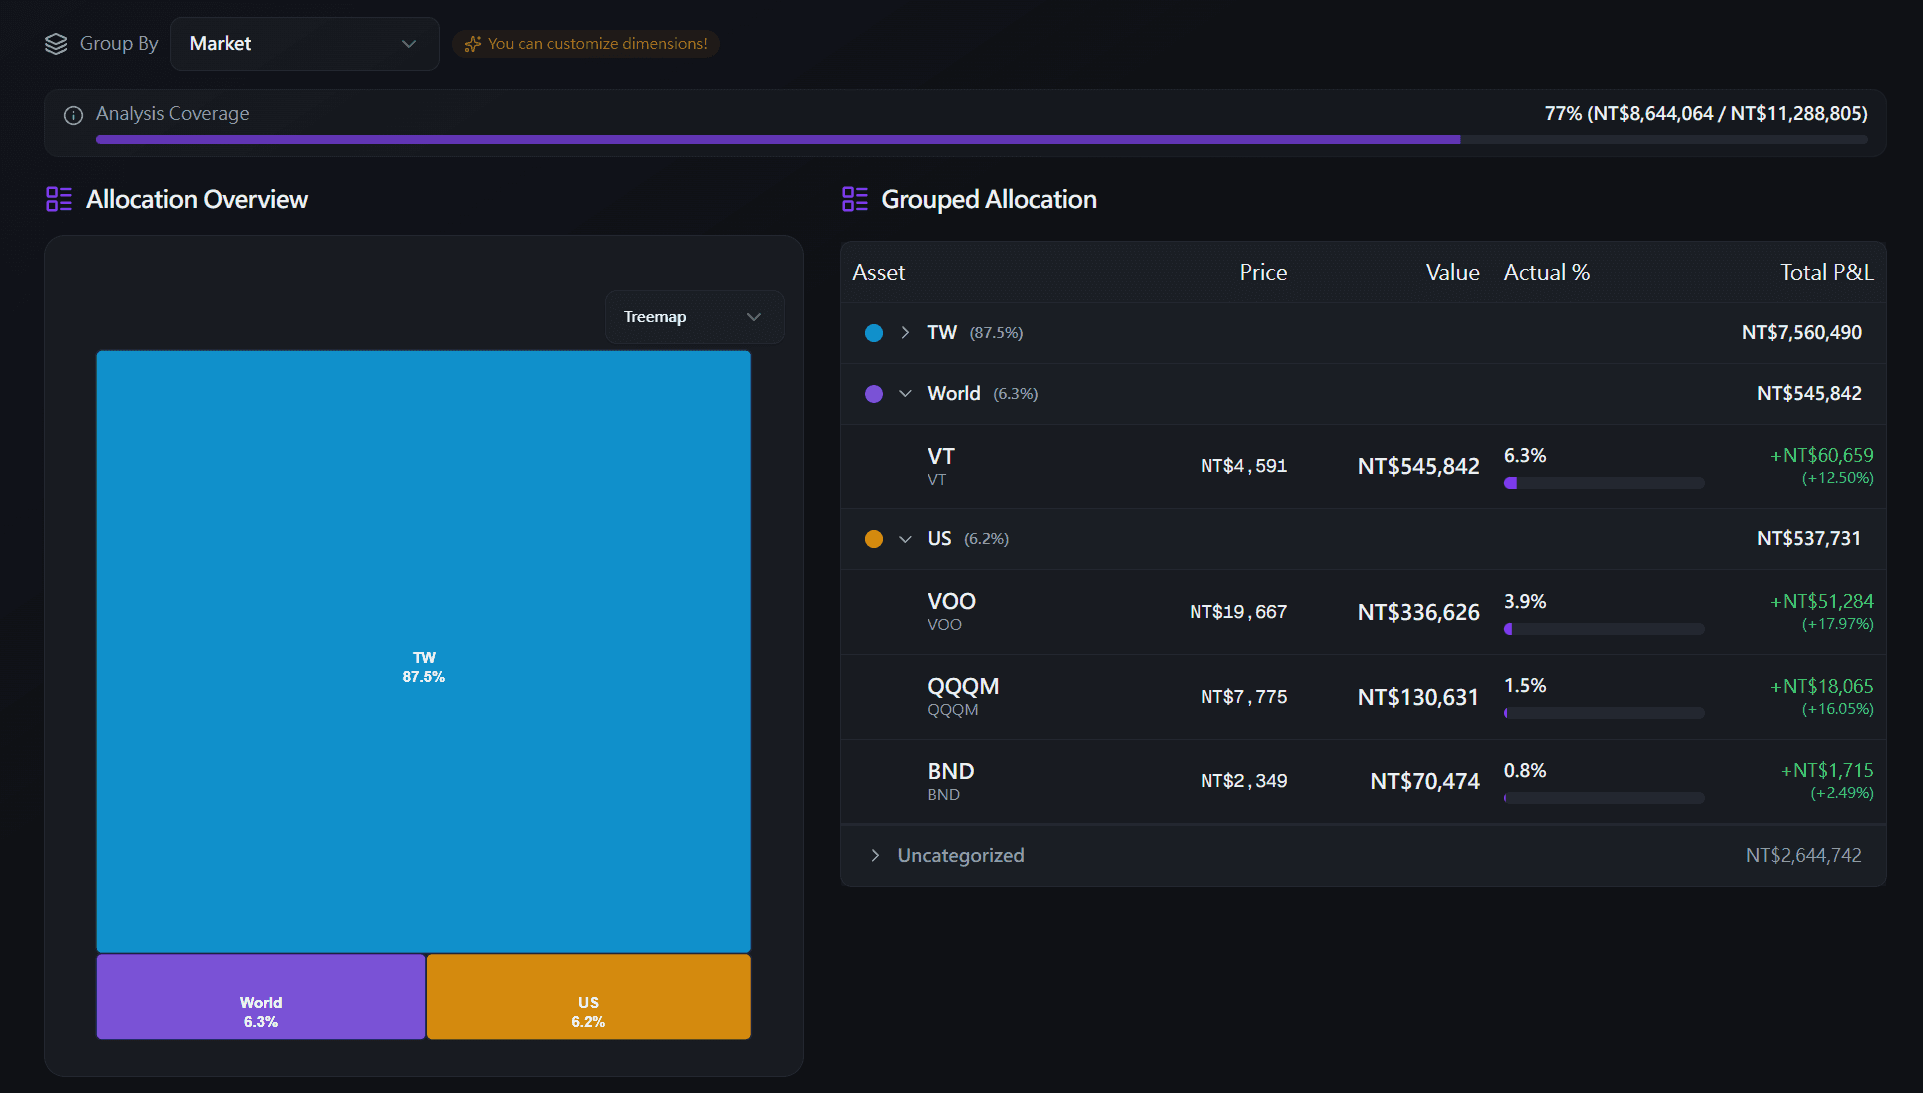Click the Allocation Overview section icon
The image size is (1923, 1093).
59,199
